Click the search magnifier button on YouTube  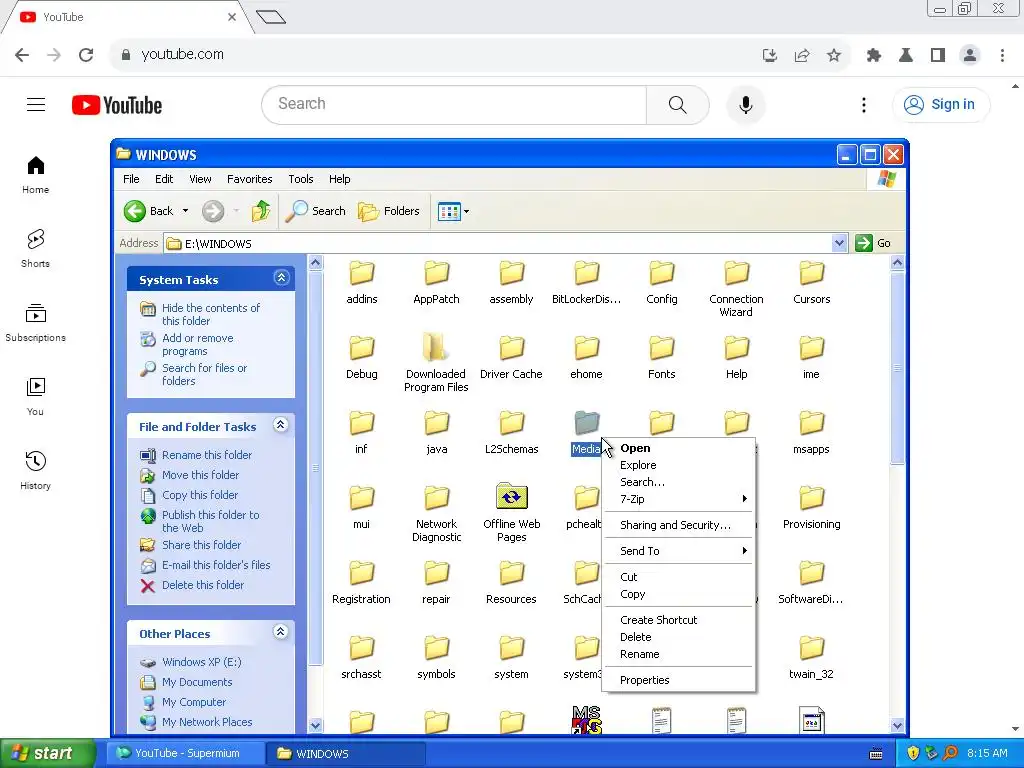(x=677, y=104)
